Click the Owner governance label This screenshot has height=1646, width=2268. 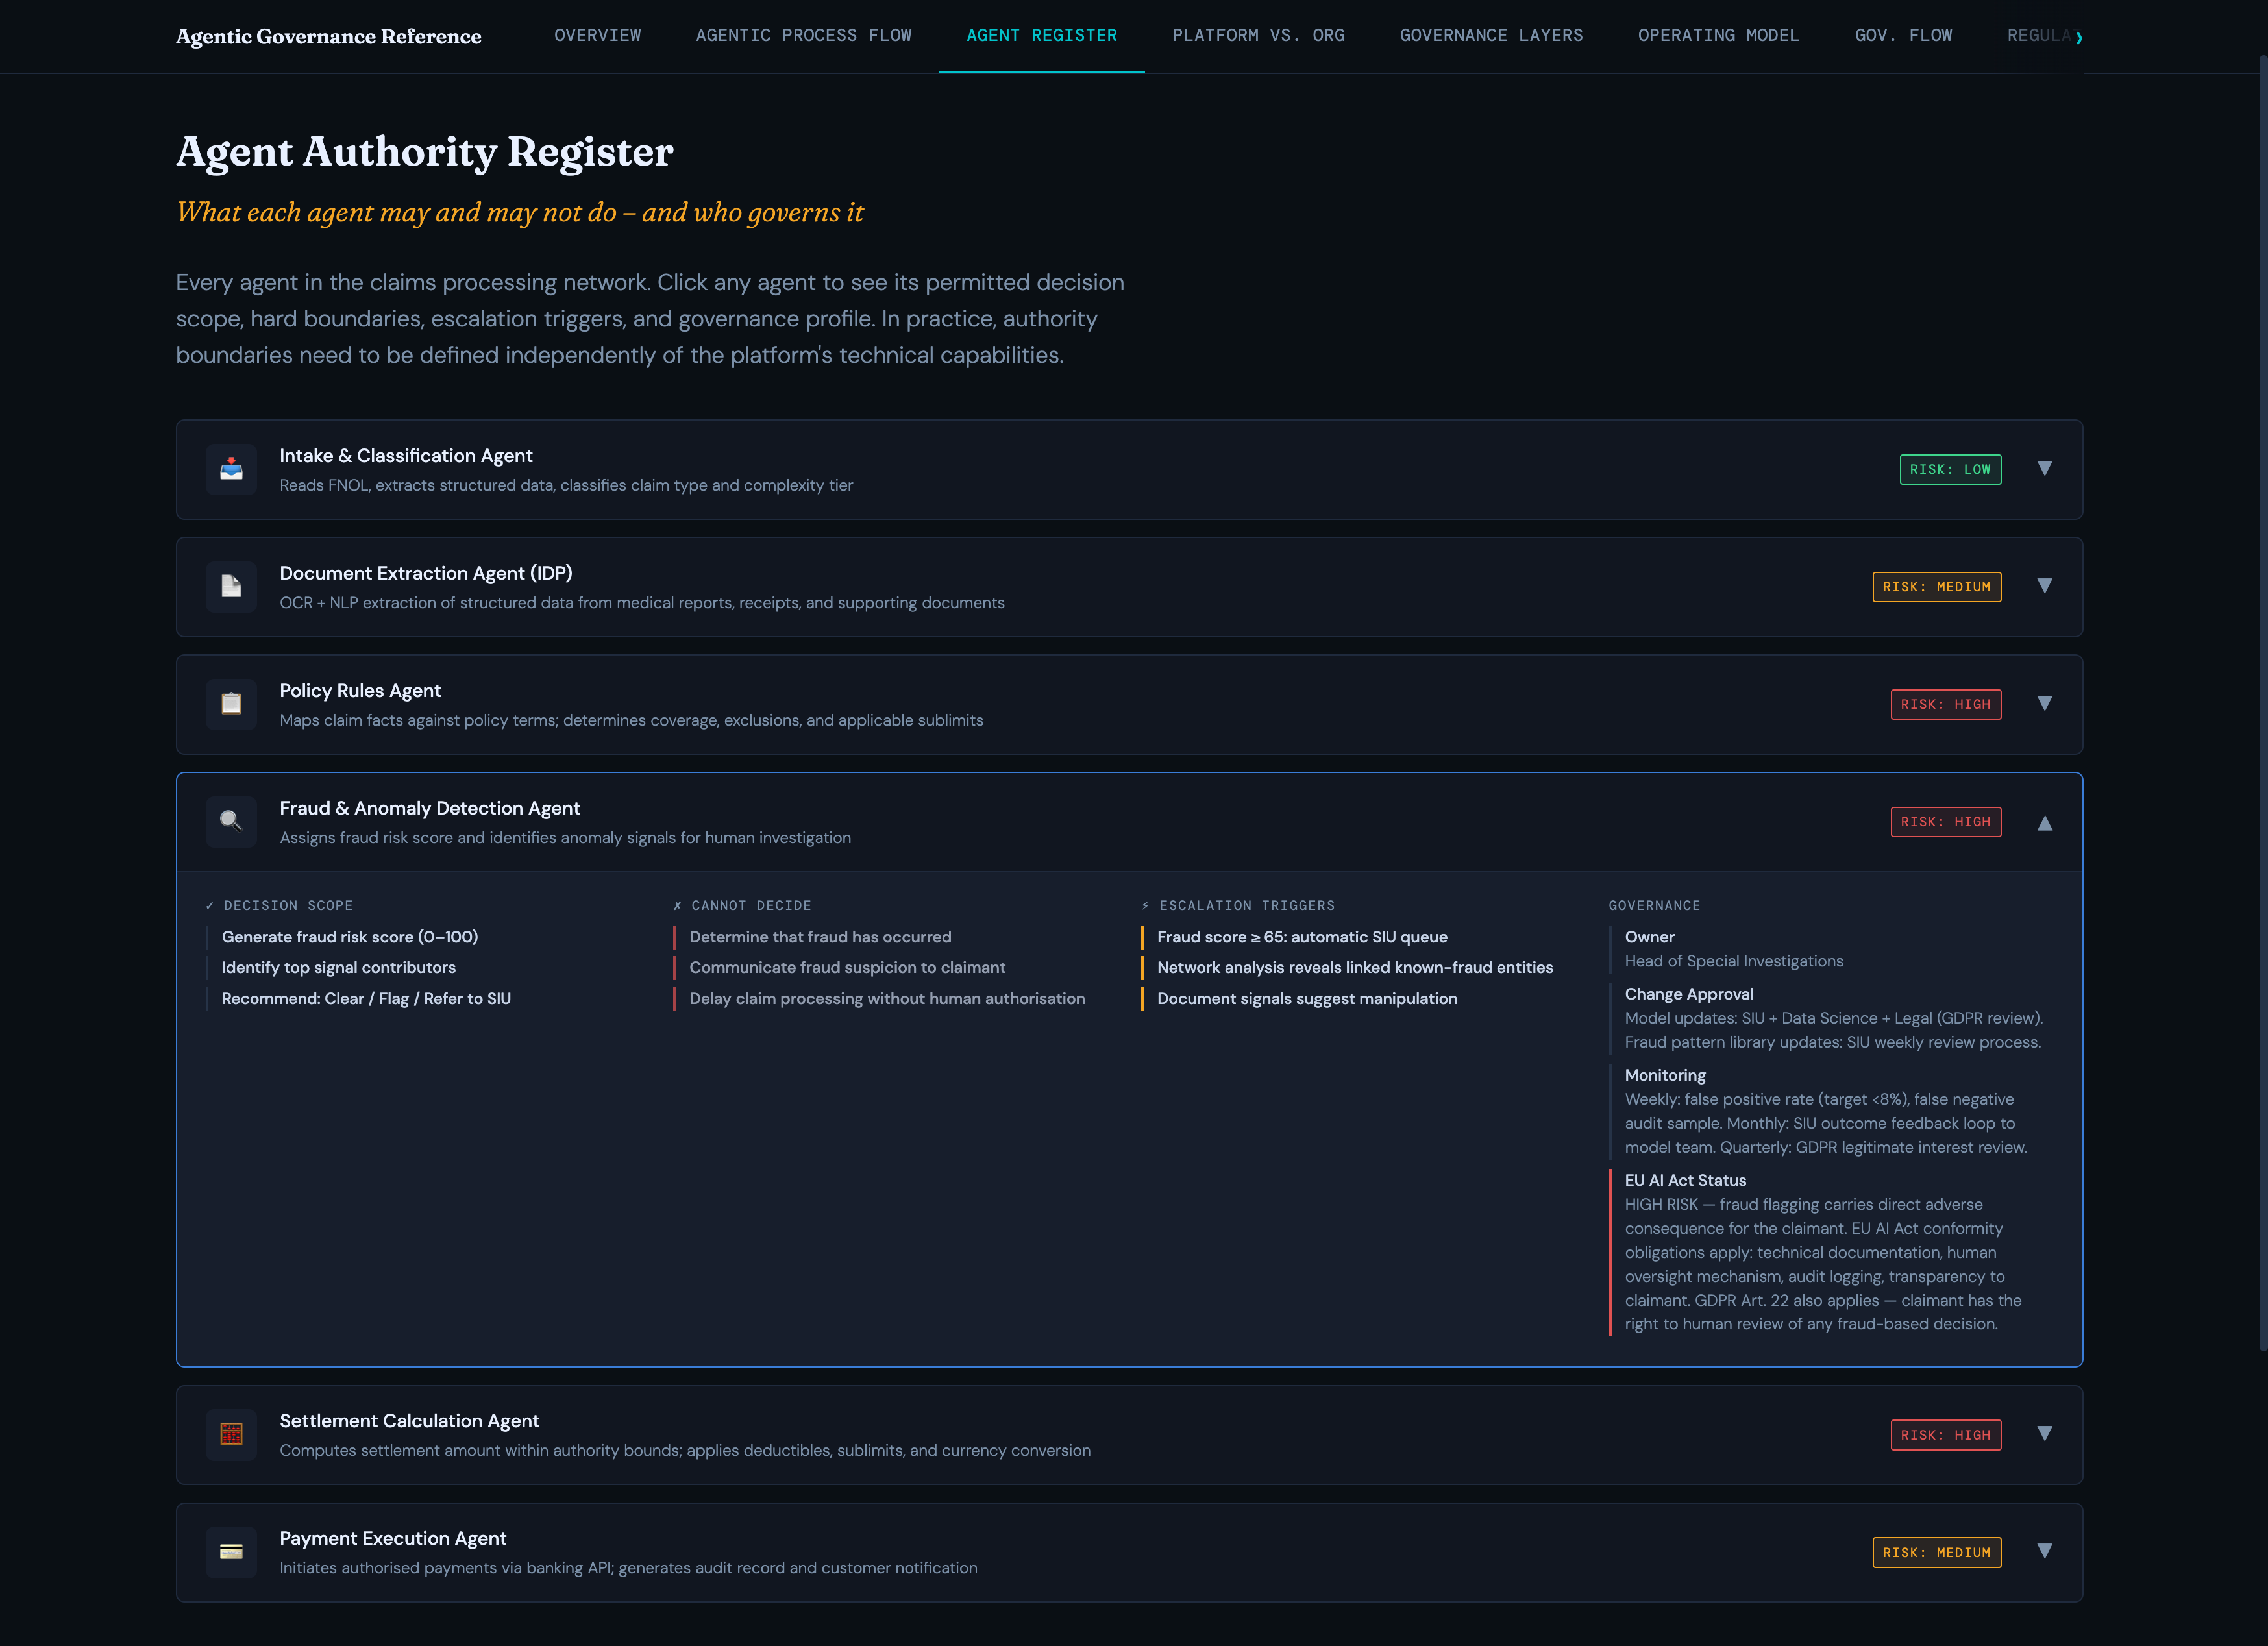coord(1649,937)
